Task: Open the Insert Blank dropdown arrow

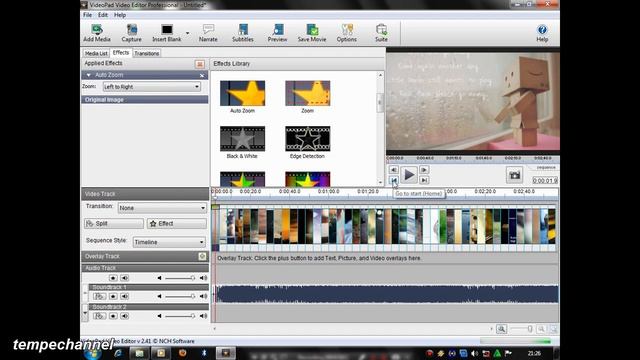Action: [187, 33]
